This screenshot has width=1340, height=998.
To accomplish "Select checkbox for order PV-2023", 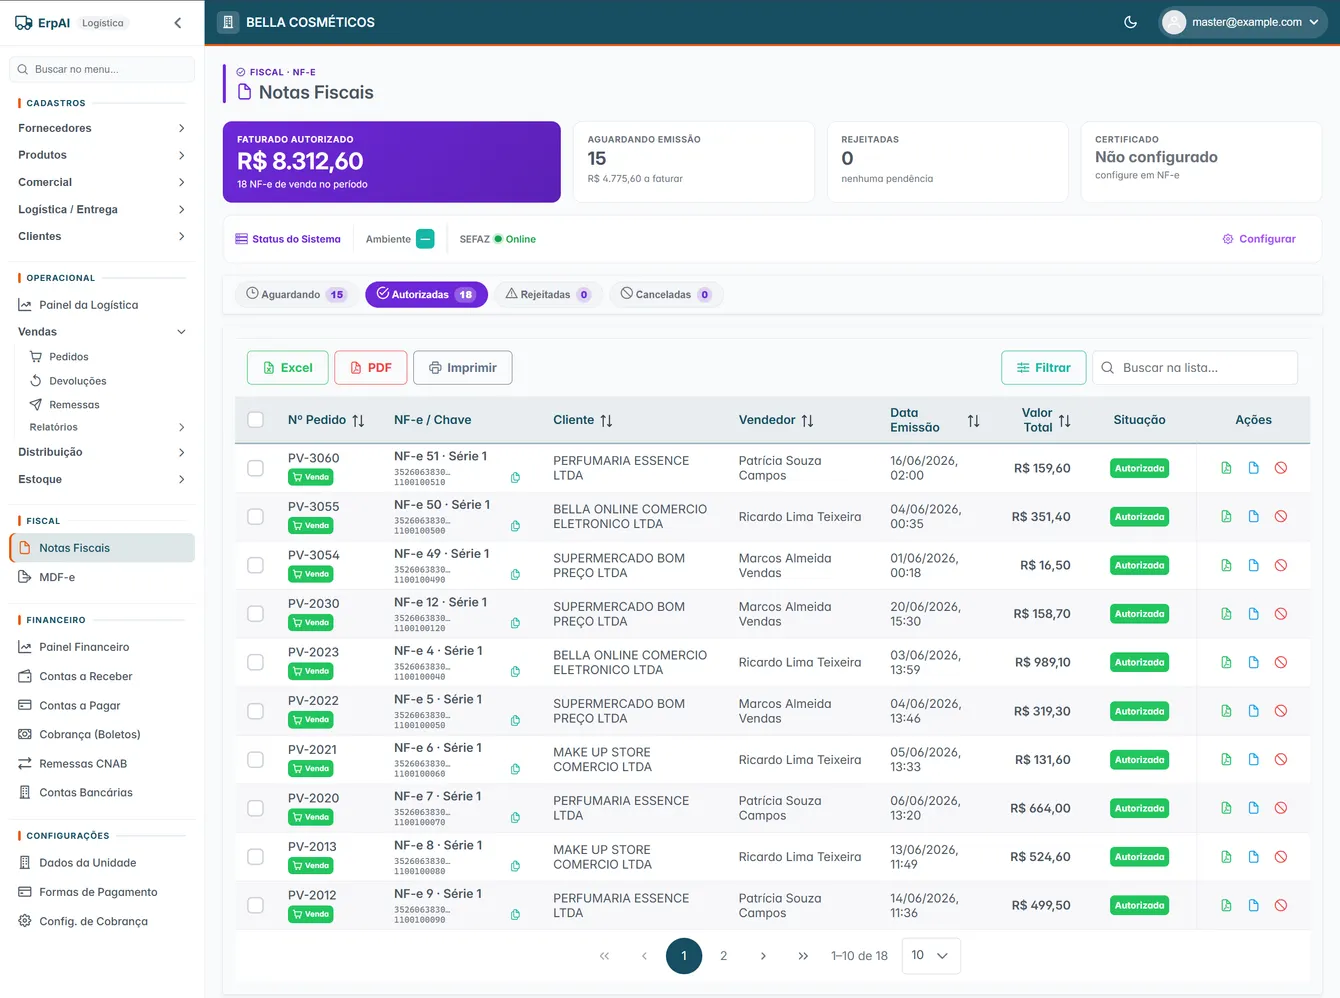I will [x=256, y=662].
